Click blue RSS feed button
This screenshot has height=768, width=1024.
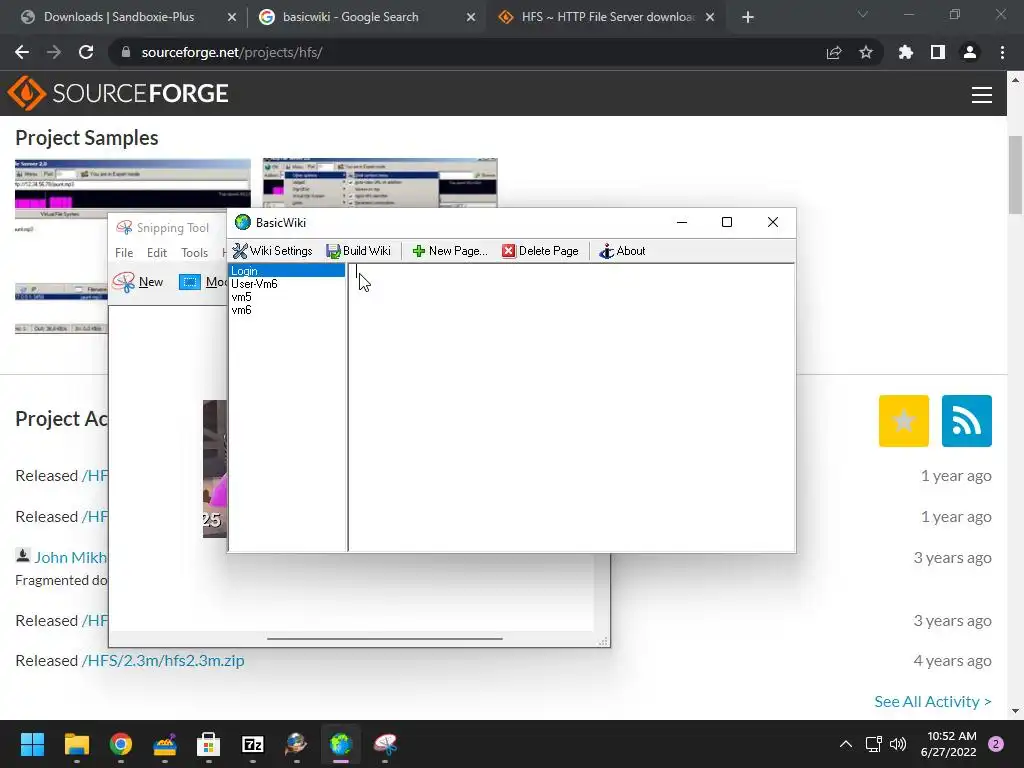click(x=967, y=421)
